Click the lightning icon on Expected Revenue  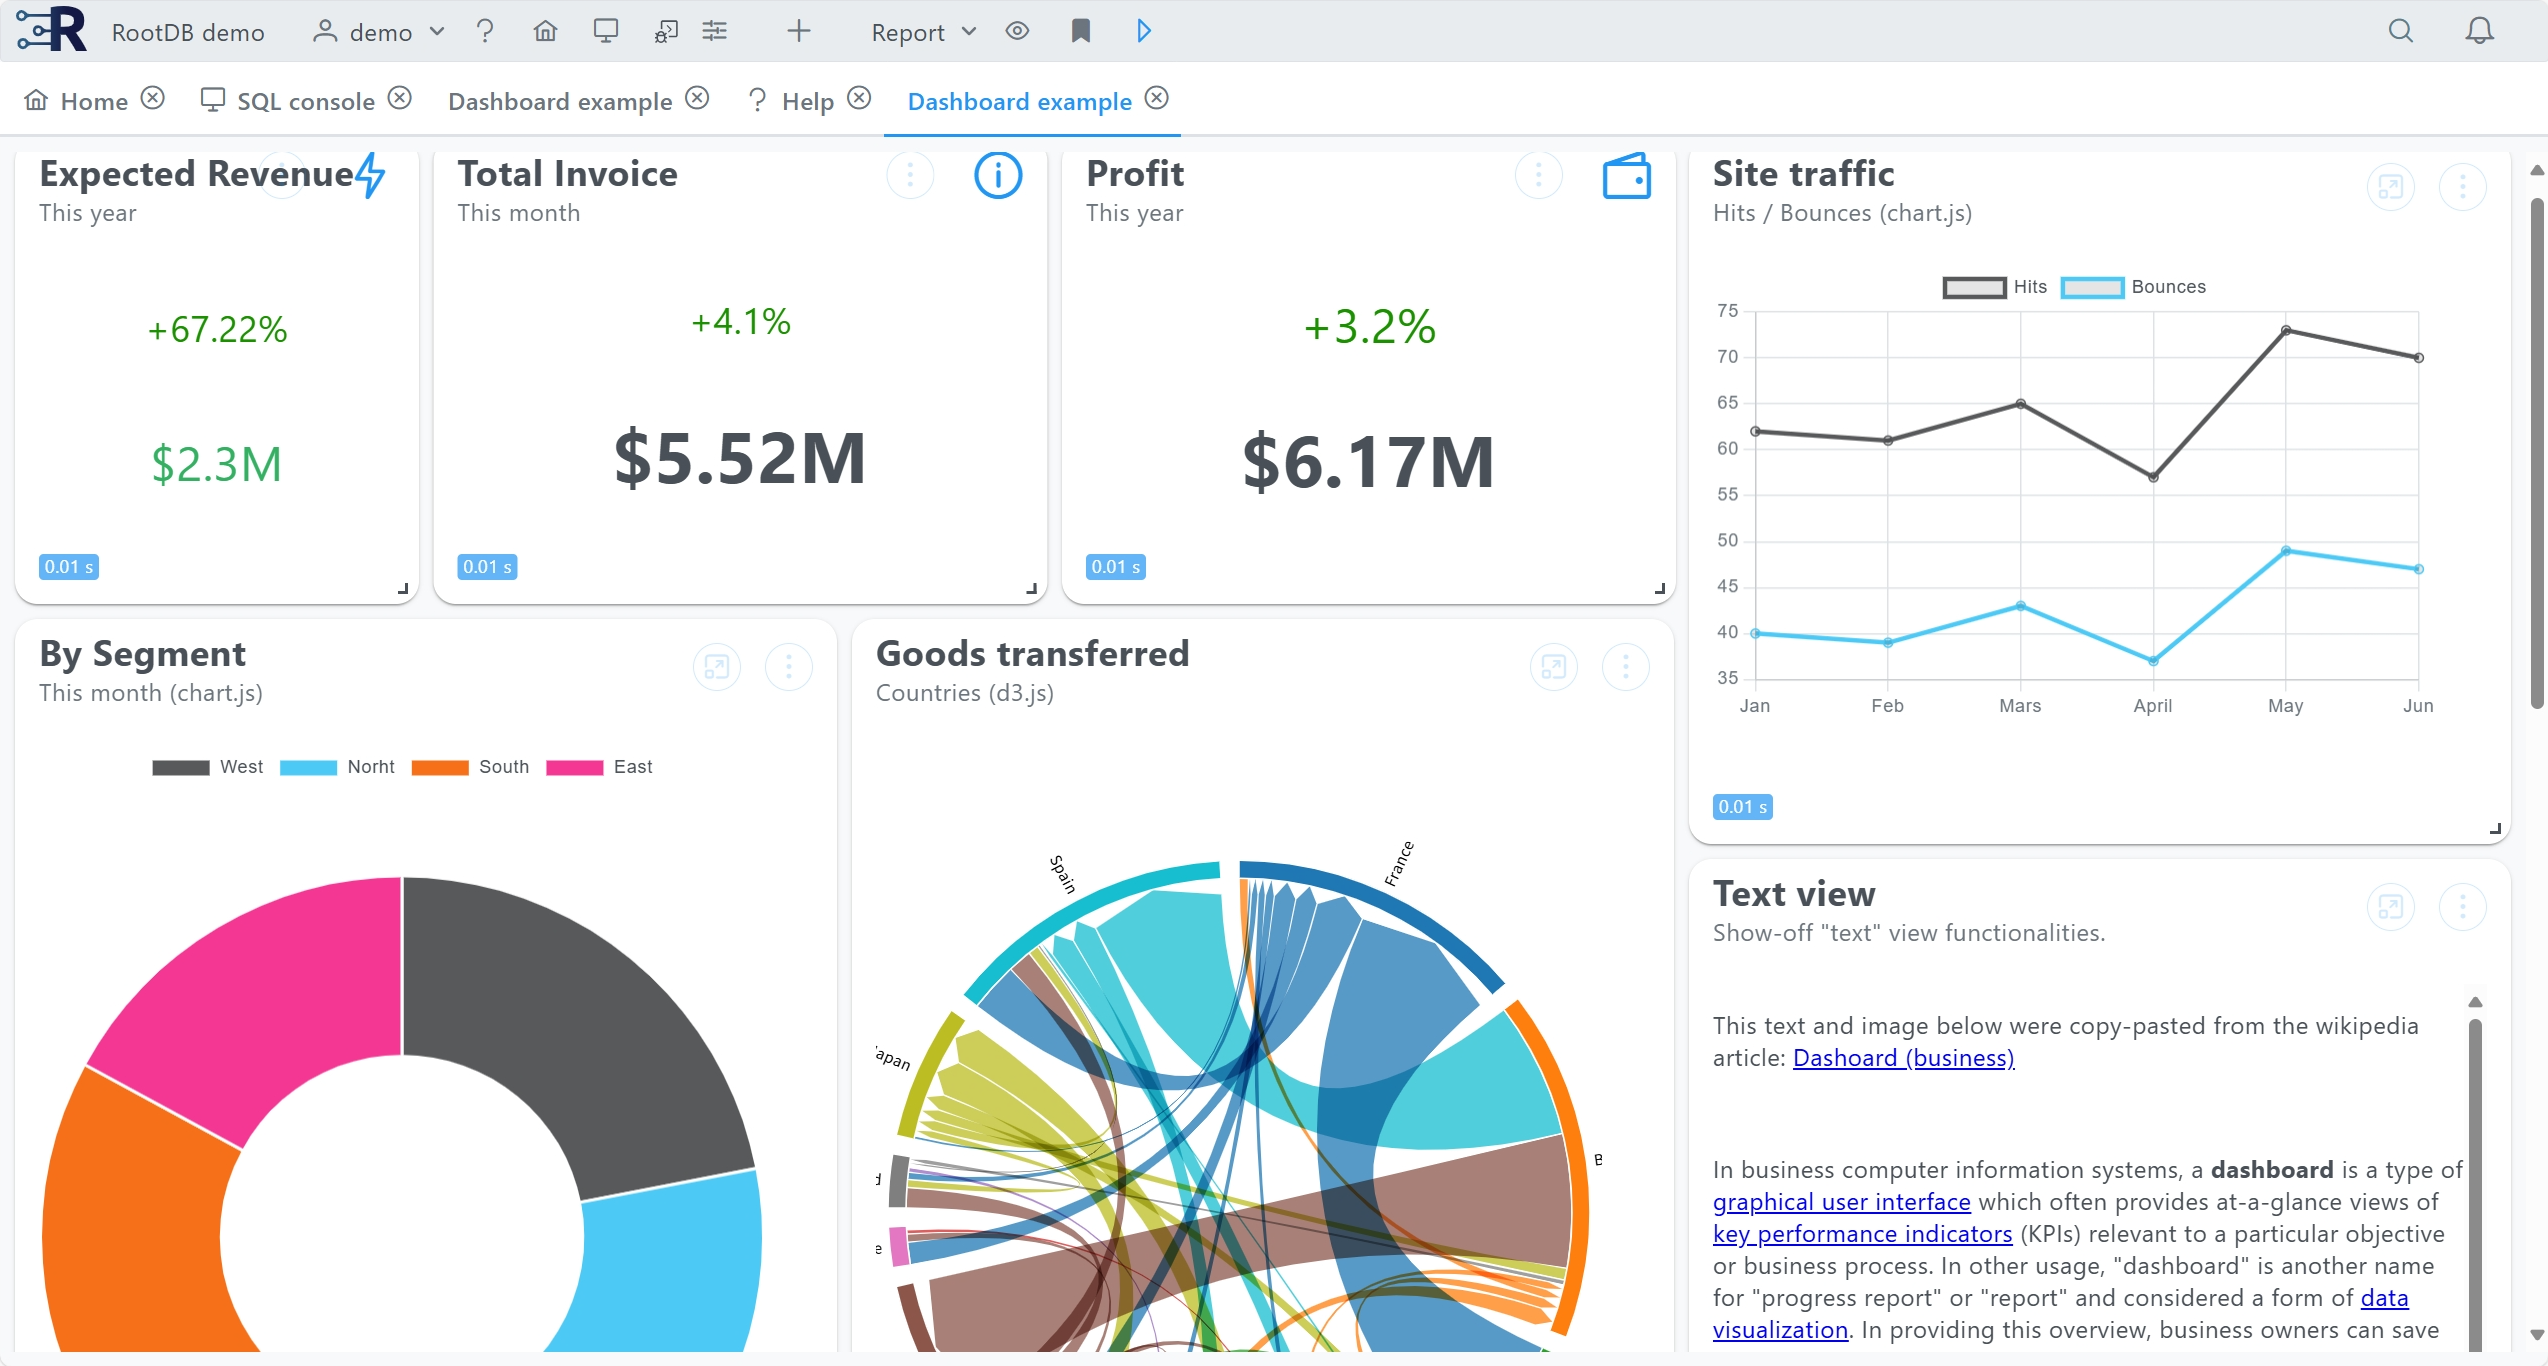pos(370,174)
